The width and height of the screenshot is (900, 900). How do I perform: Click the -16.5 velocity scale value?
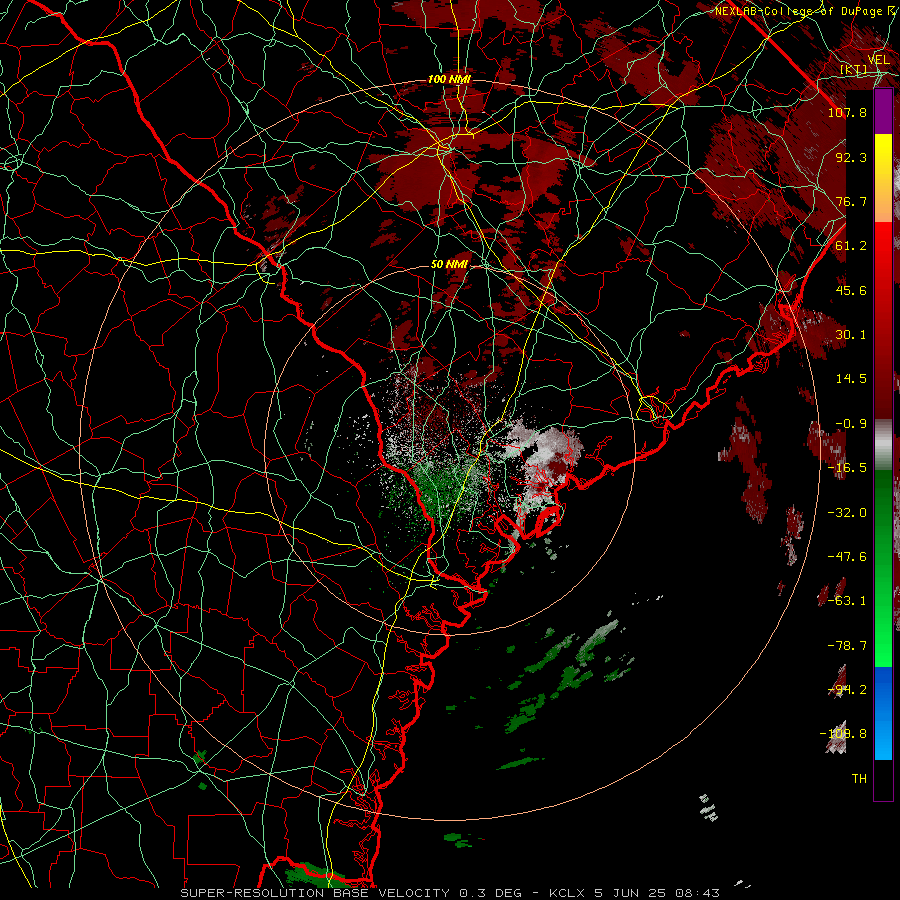(847, 468)
